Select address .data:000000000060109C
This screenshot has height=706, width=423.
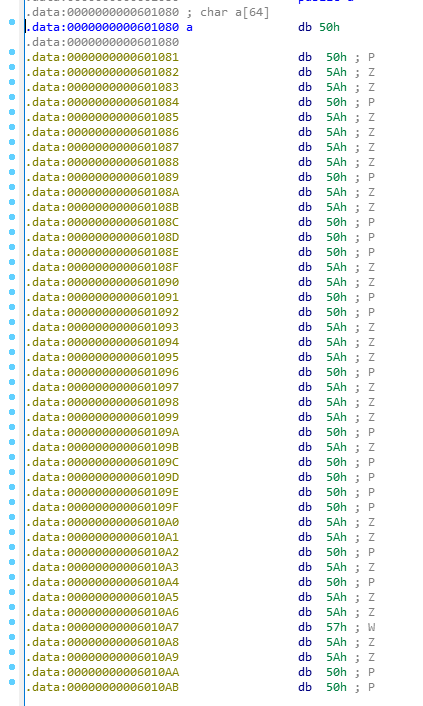pos(102,462)
